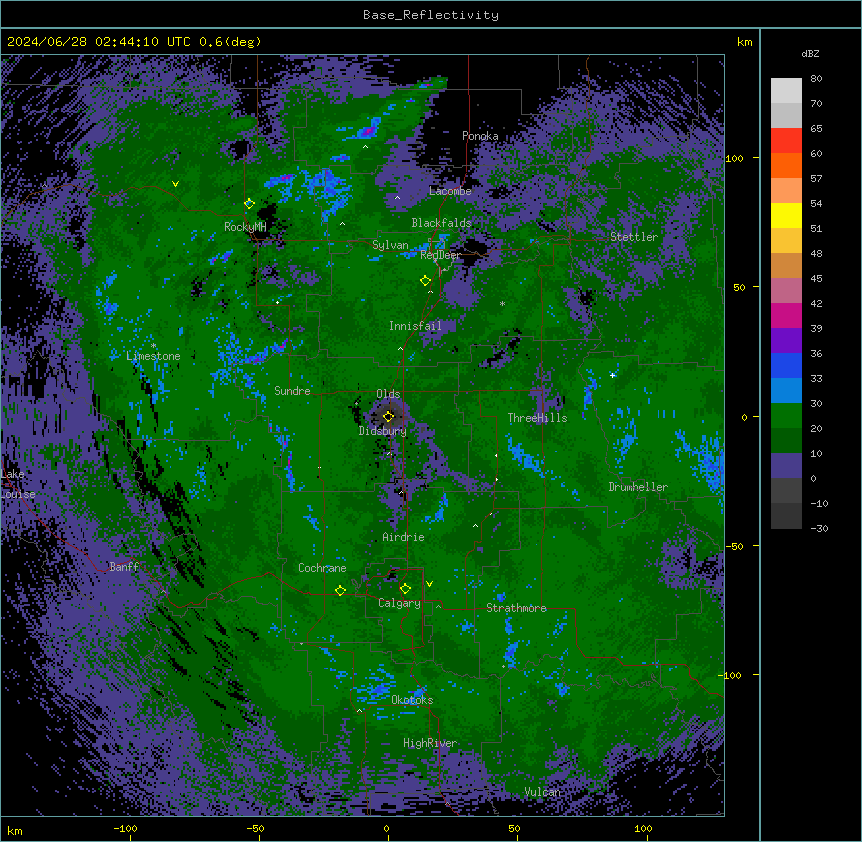The width and height of the screenshot is (862, 842).
Task: Select the yellow V marker northwest of RockyMH
Action: pos(175,184)
